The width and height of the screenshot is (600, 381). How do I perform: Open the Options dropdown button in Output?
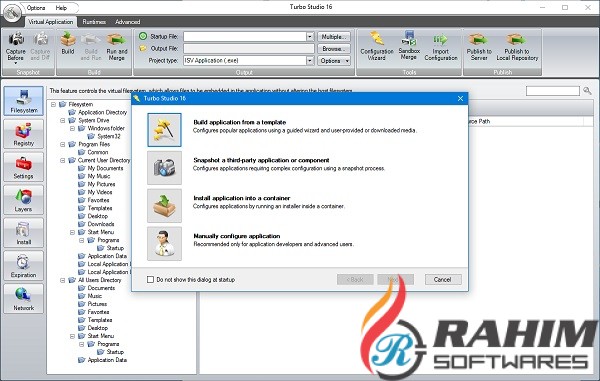tap(334, 60)
